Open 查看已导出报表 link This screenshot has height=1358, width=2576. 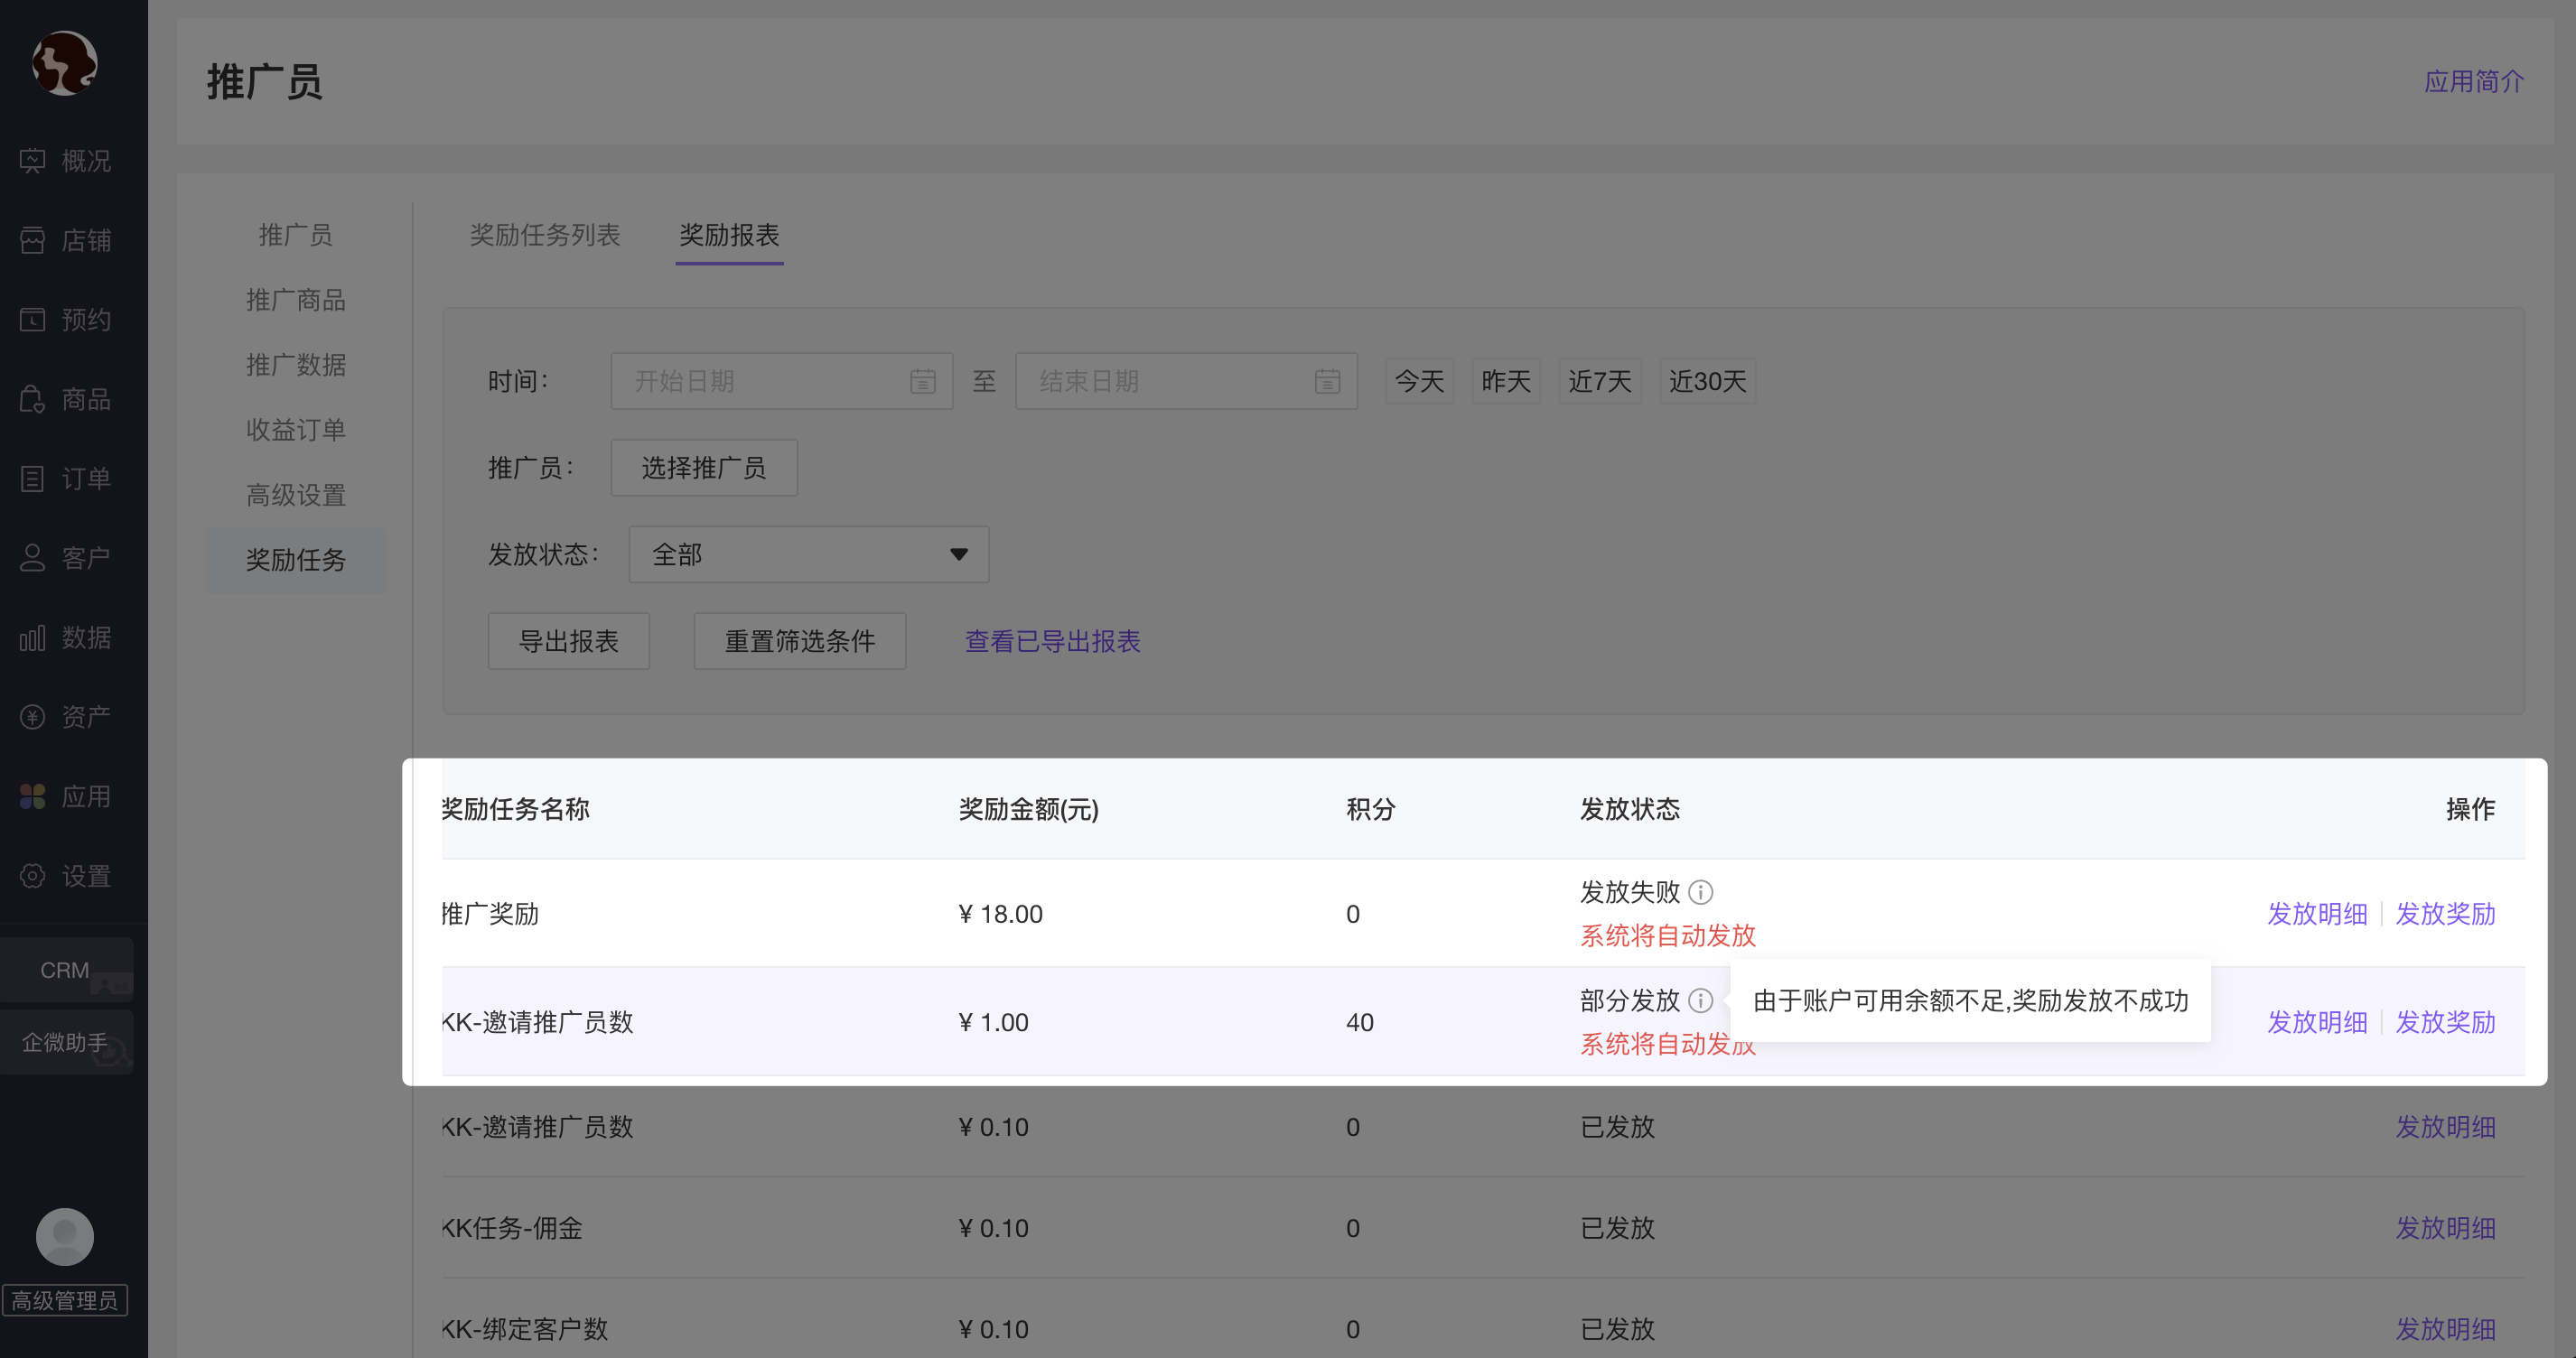[x=1052, y=641]
